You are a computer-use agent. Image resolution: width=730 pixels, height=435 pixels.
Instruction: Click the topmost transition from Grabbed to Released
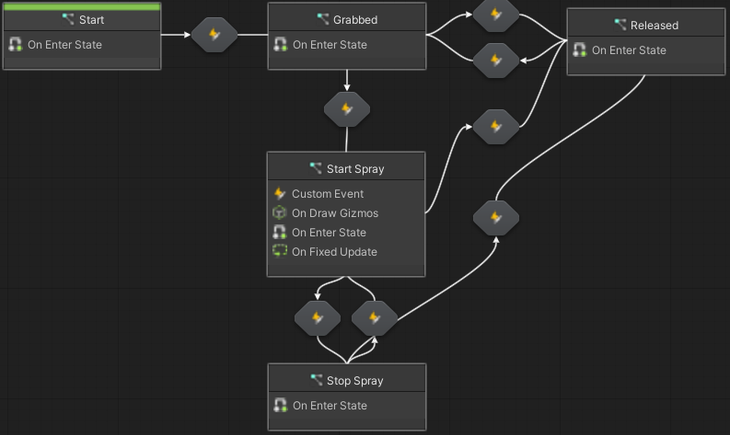coord(495,13)
